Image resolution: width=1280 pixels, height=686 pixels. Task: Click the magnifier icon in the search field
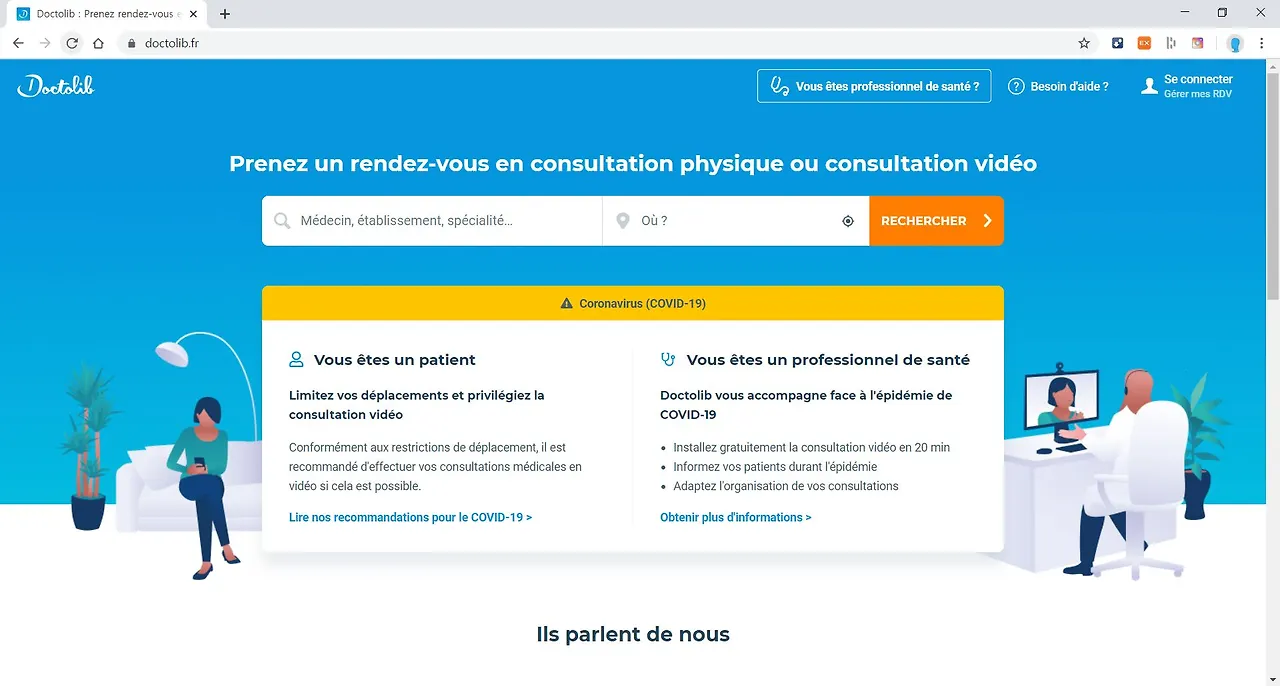[x=282, y=221]
